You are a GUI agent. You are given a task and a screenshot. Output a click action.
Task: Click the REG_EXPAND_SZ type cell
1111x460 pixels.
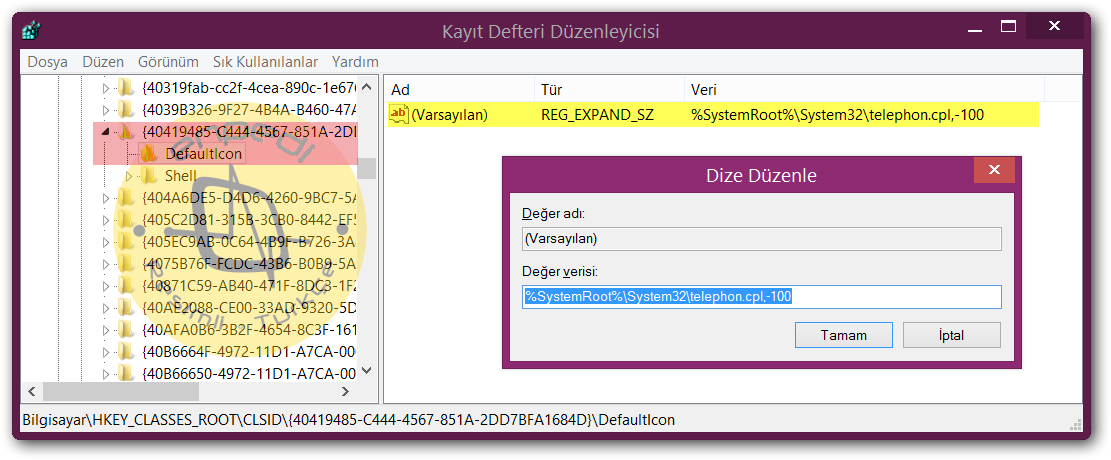[x=597, y=114]
